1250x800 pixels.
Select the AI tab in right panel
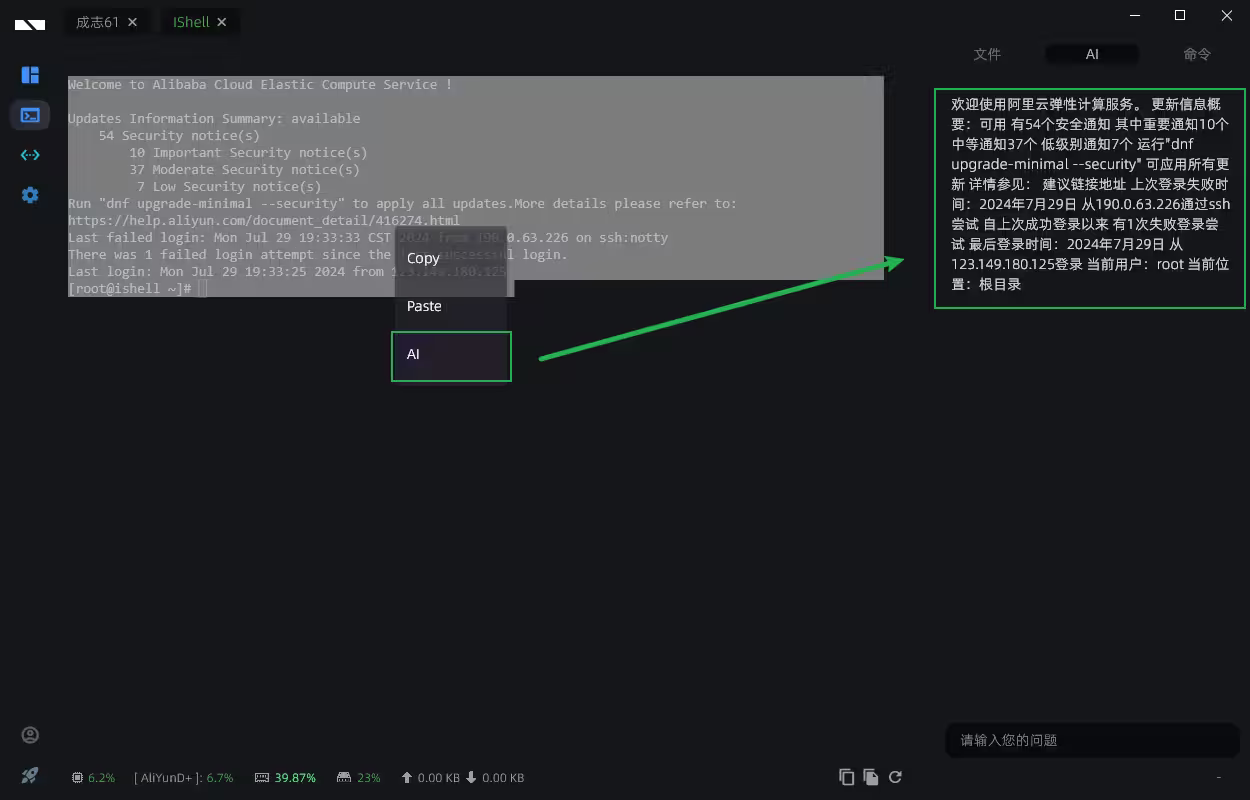(1092, 54)
